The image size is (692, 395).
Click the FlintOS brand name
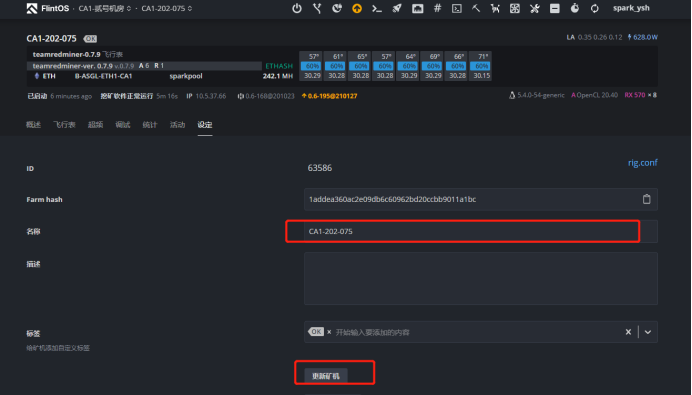pyautogui.click(x=55, y=8)
